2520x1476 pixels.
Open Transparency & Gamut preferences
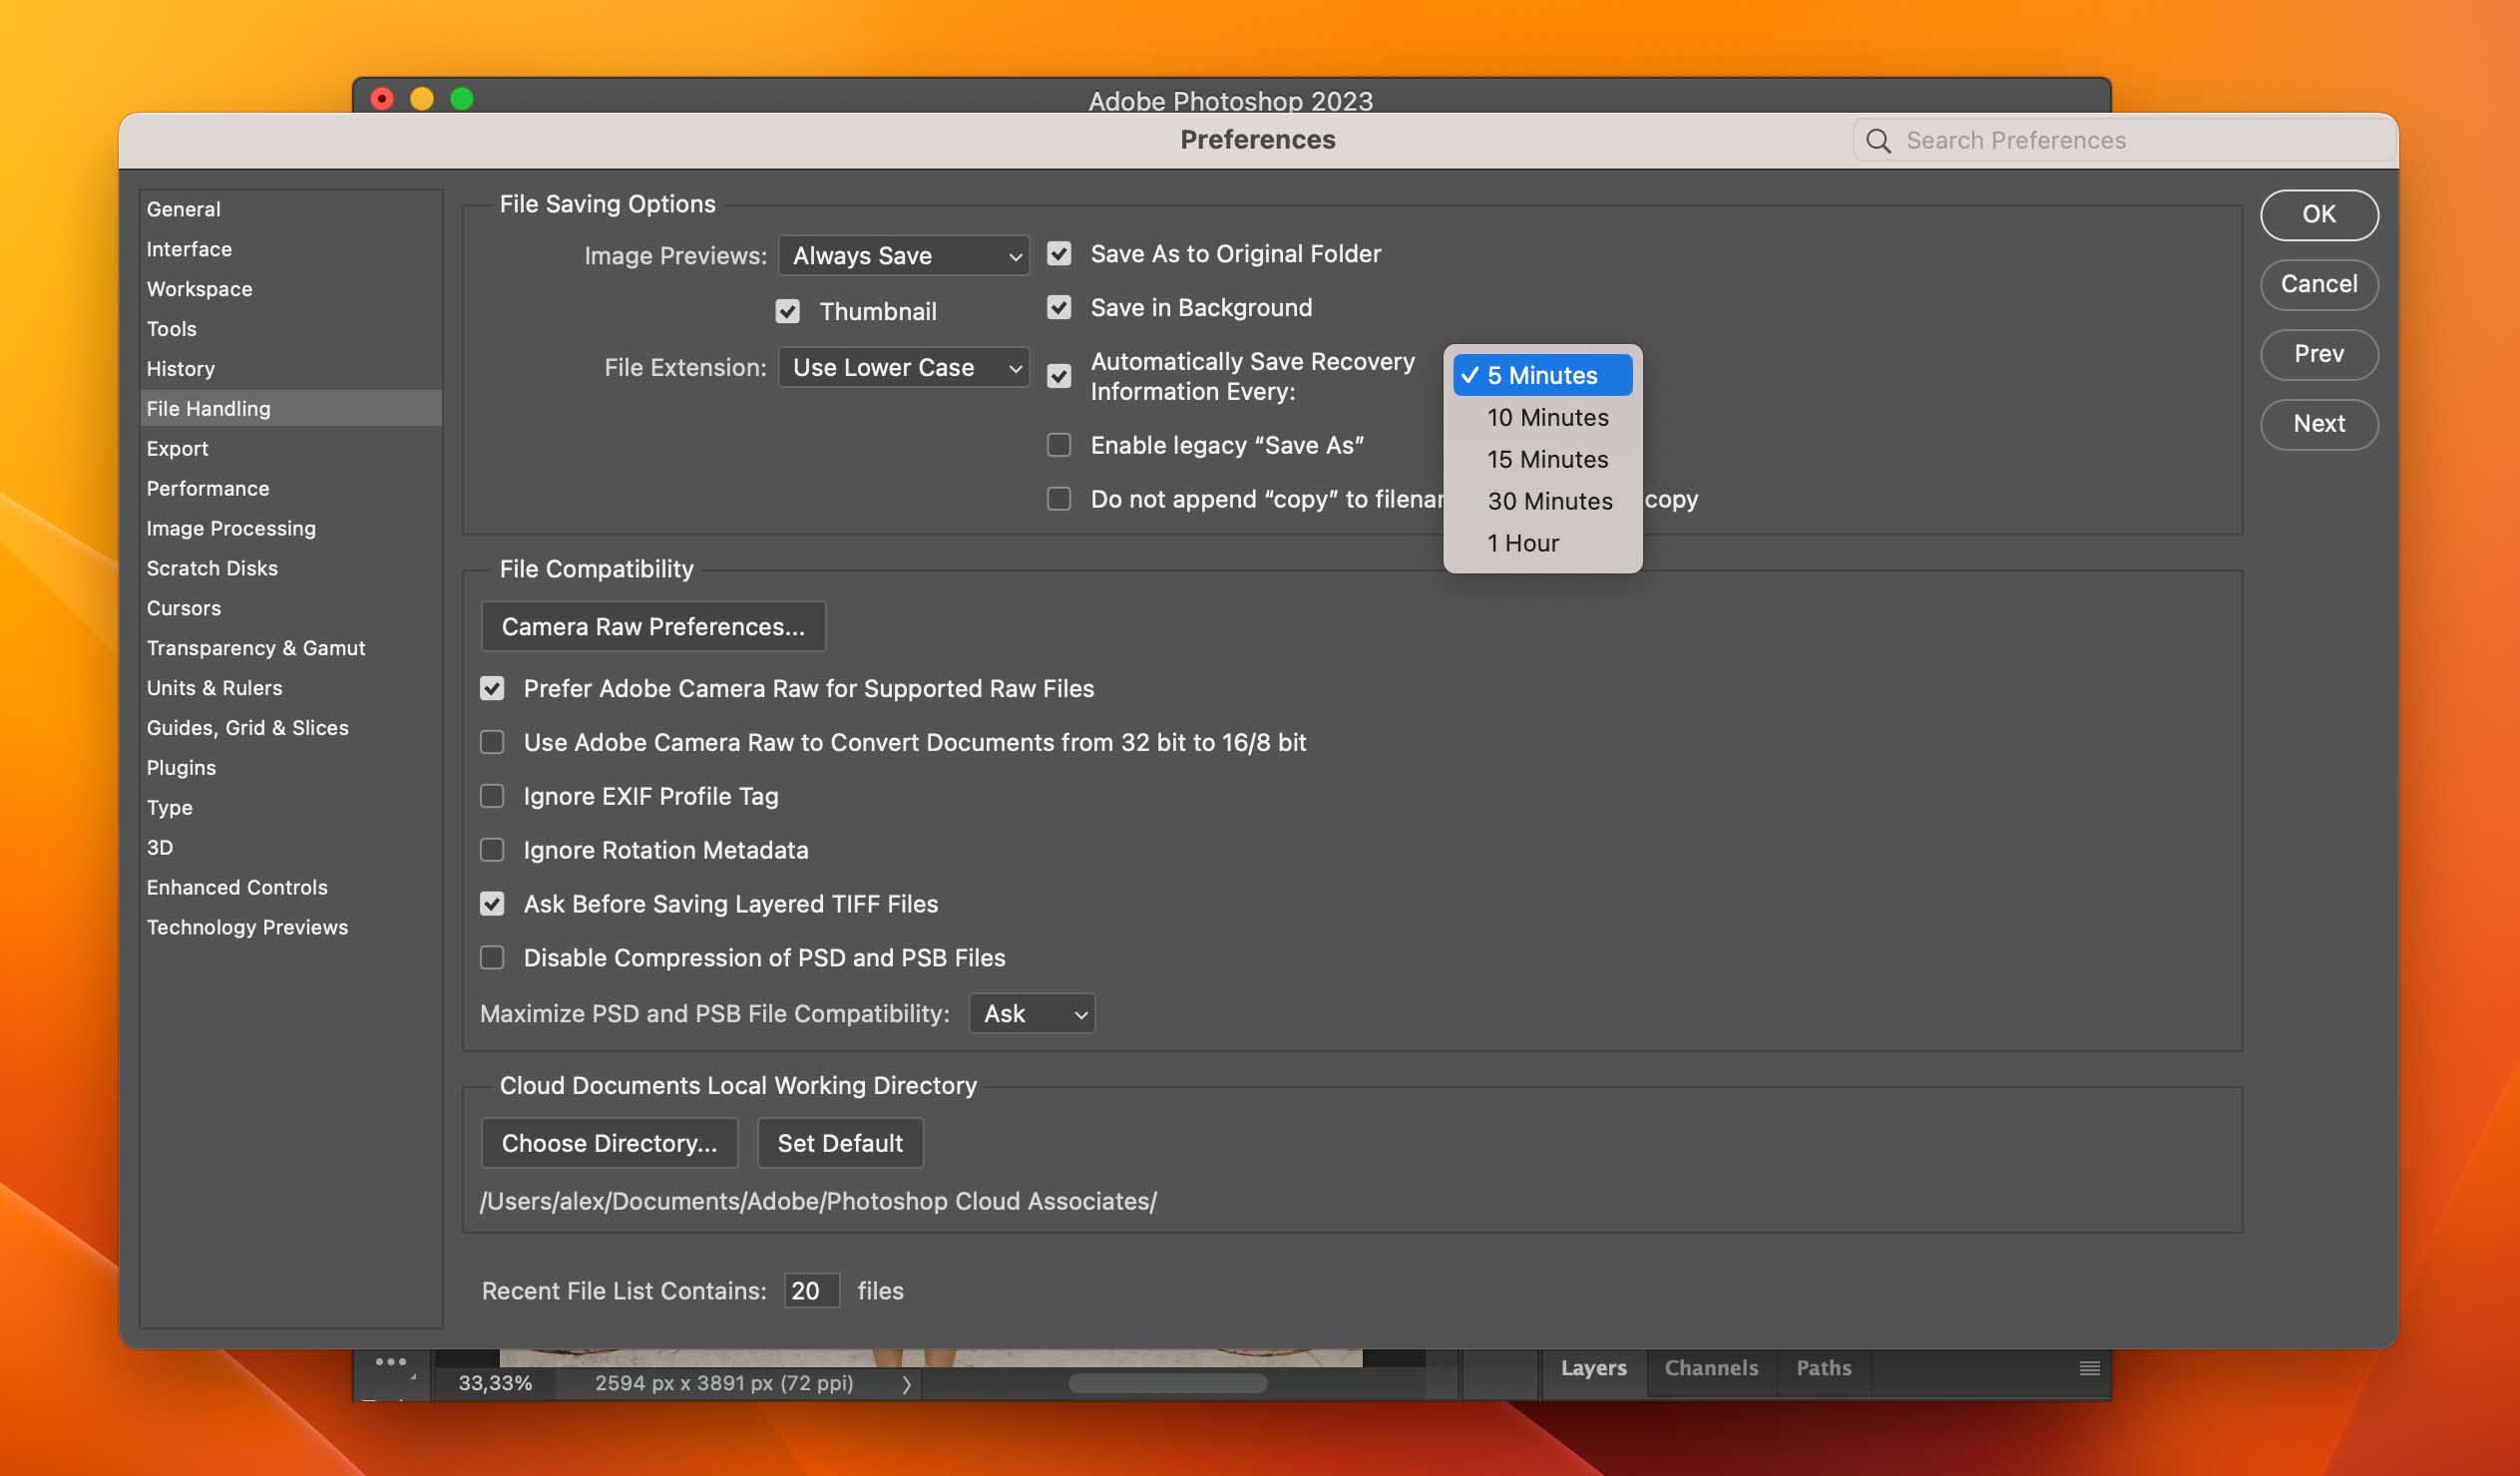point(290,649)
